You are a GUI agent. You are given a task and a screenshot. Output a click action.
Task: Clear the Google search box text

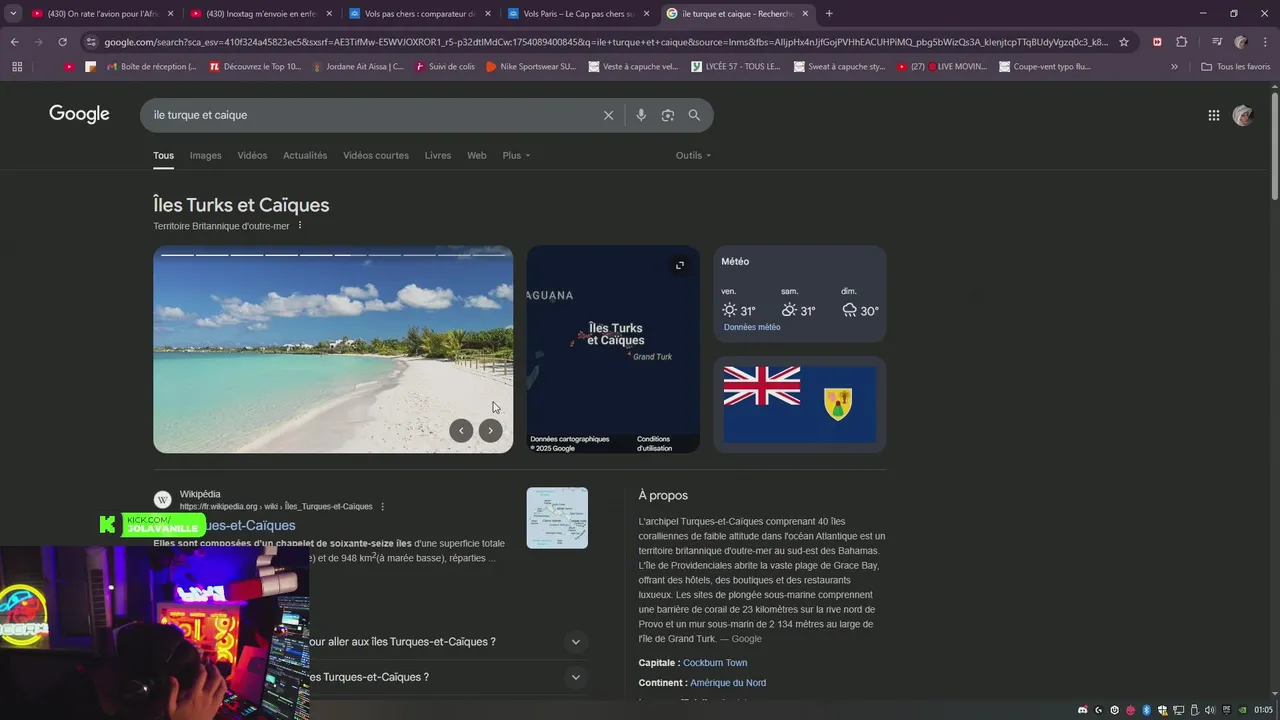608,115
